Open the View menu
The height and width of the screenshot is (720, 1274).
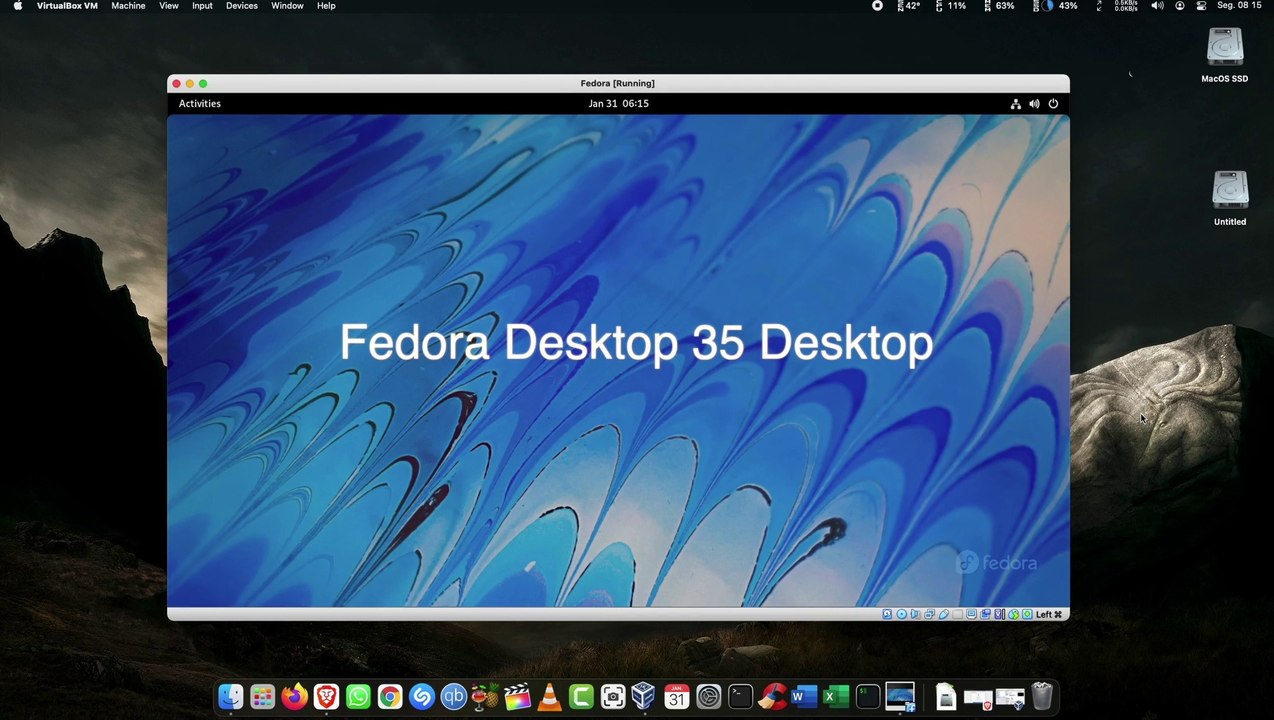pyautogui.click(x=168, y=6)
